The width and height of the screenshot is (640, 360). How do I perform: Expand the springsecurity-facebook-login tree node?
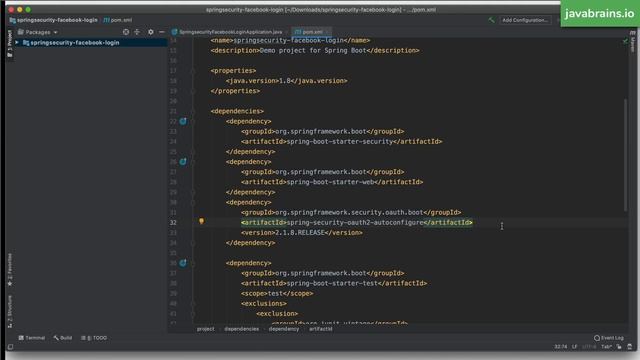point(17,42)
